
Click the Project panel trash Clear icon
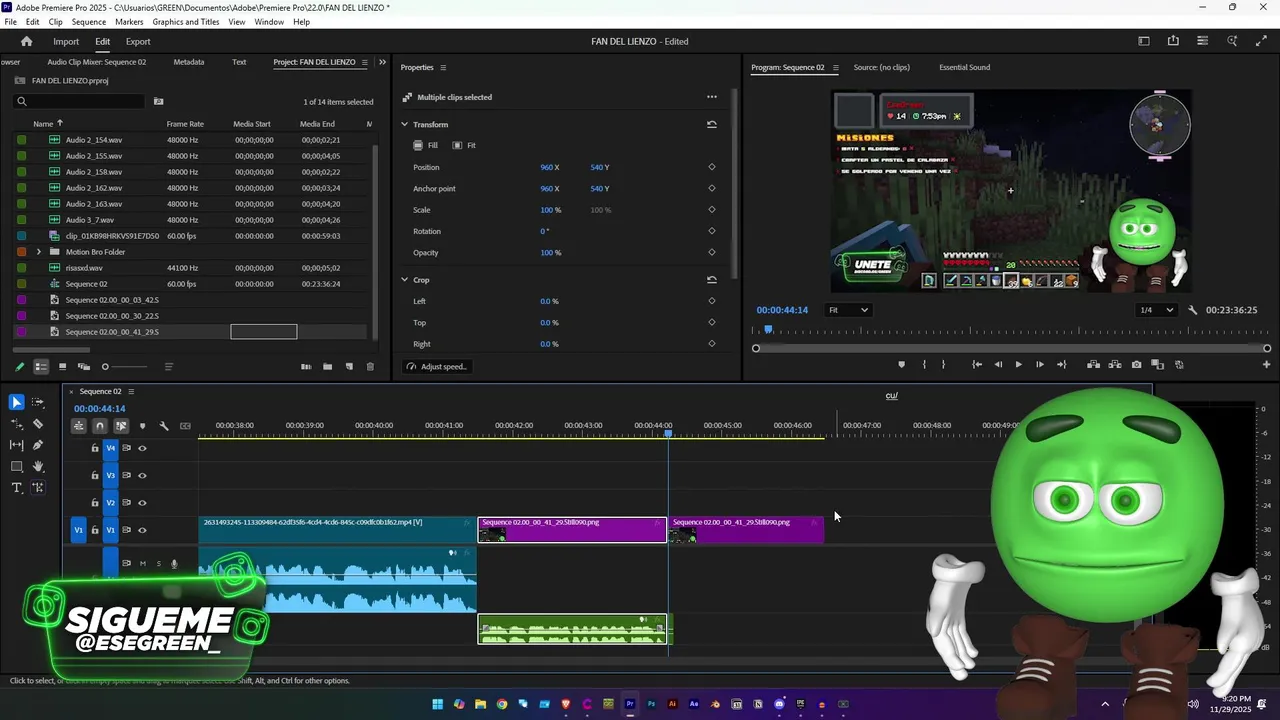pos(370,367)
